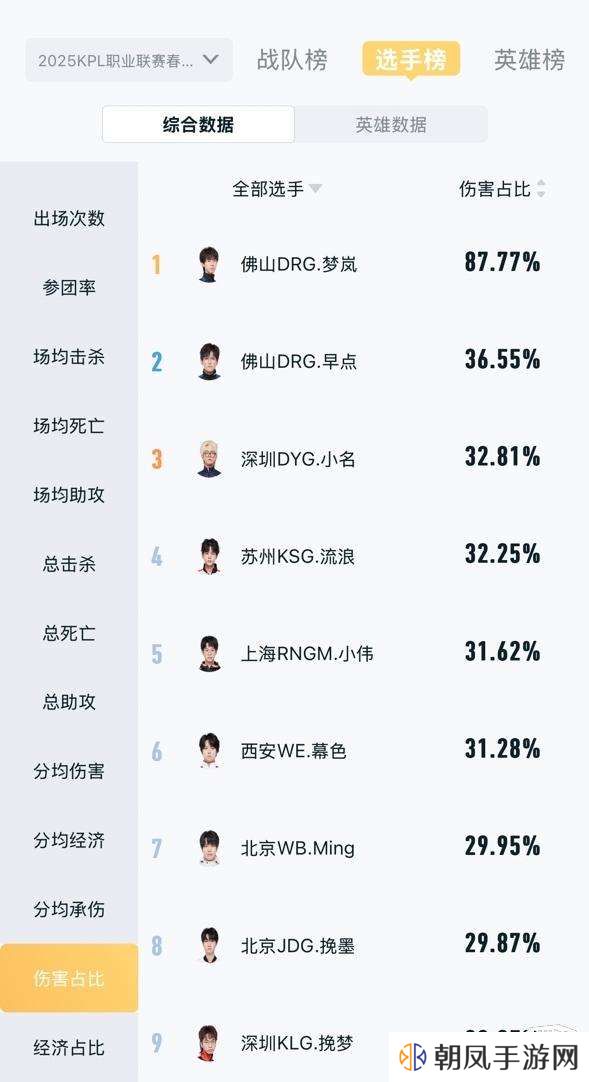Select the highlighted 伤害占比 sidebar item
Image resolution: width=589 pixels, height=1082 pixels.
[x=69, y=978]
